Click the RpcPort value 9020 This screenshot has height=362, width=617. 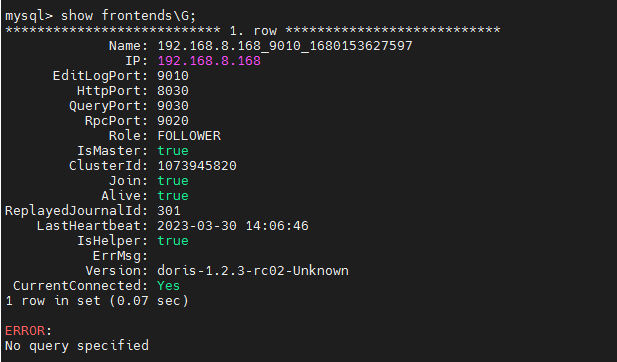pyautogui.click(x=173, y=120)
